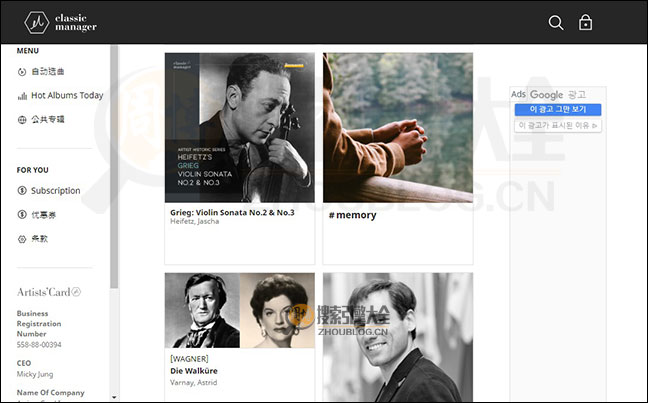Open the Artists'Card link
This screenshot has height=403, width=648.
pos(49,292)
